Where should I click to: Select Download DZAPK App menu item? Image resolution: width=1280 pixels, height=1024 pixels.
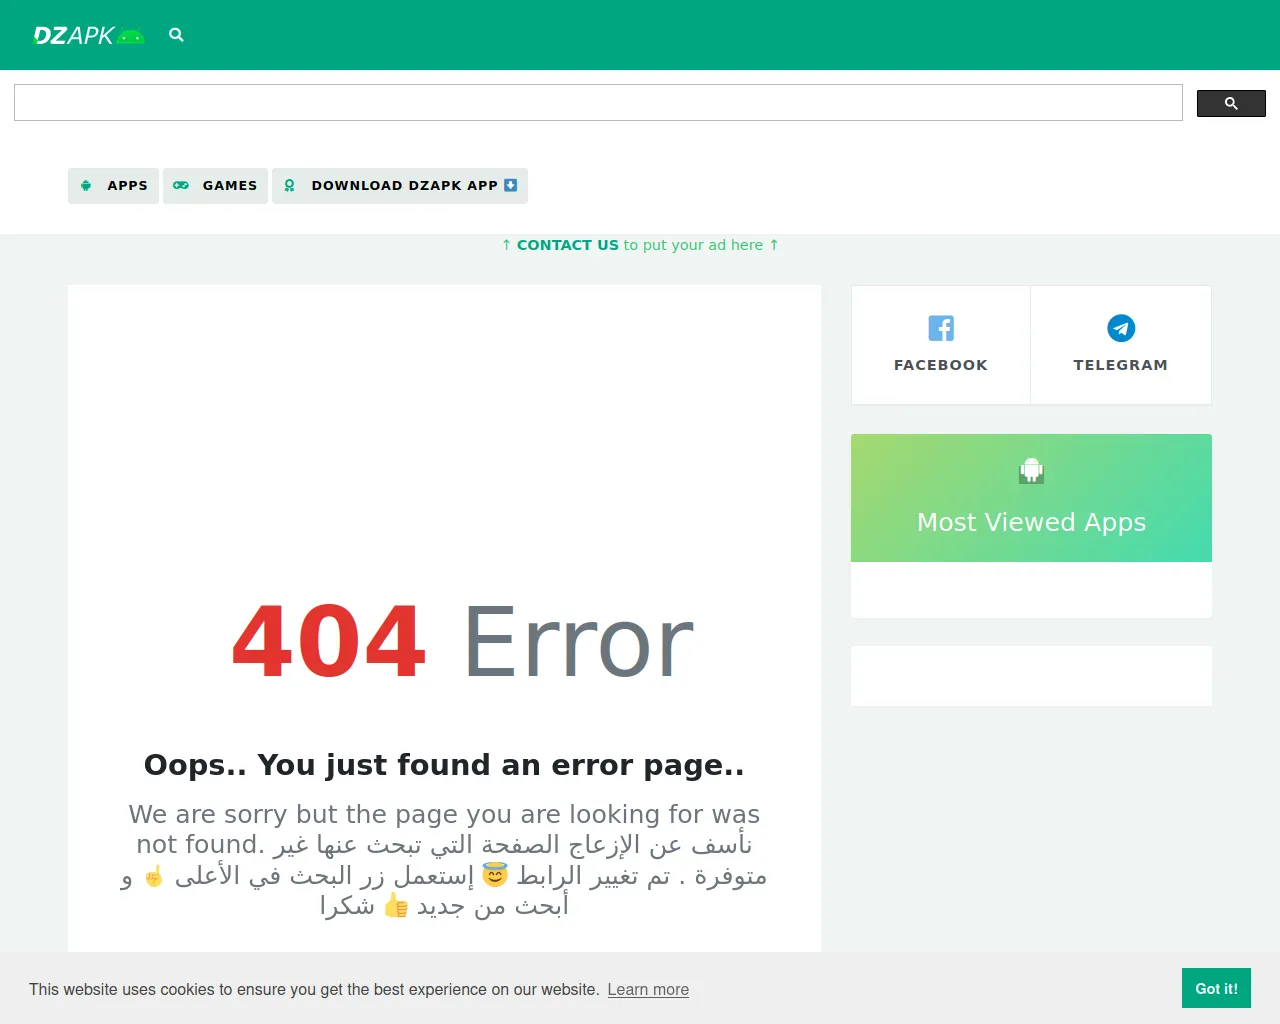tap(400, 186)
